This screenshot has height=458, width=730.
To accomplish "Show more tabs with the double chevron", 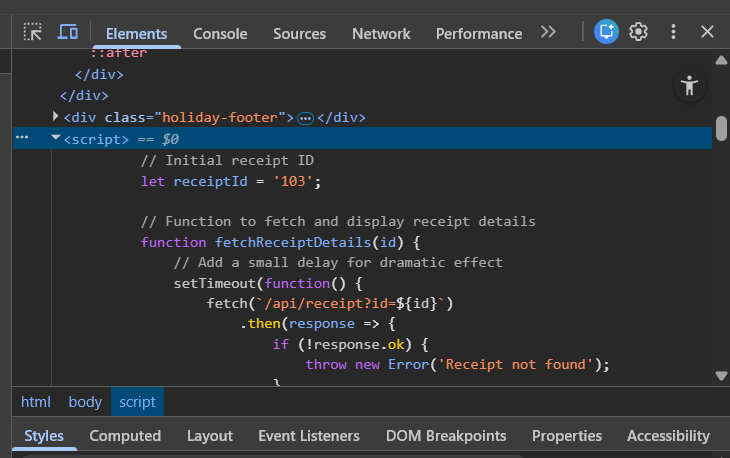I will tap(548, 32).
